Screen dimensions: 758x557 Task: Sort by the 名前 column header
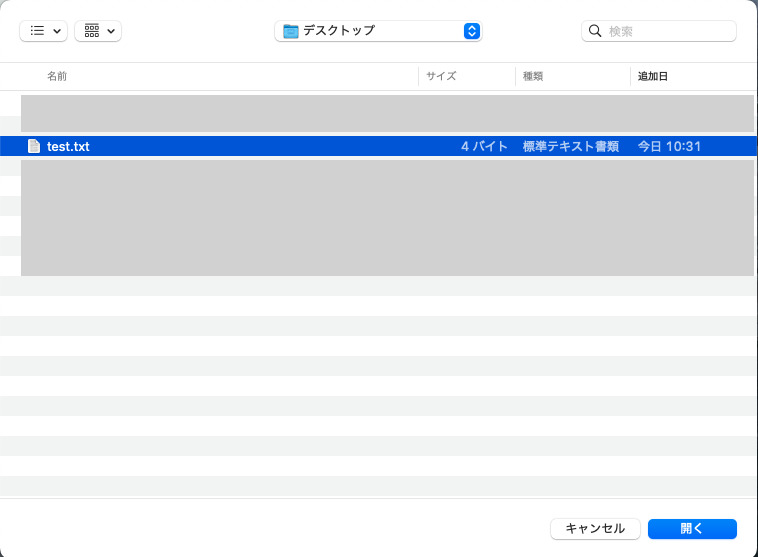coord(57,76)
